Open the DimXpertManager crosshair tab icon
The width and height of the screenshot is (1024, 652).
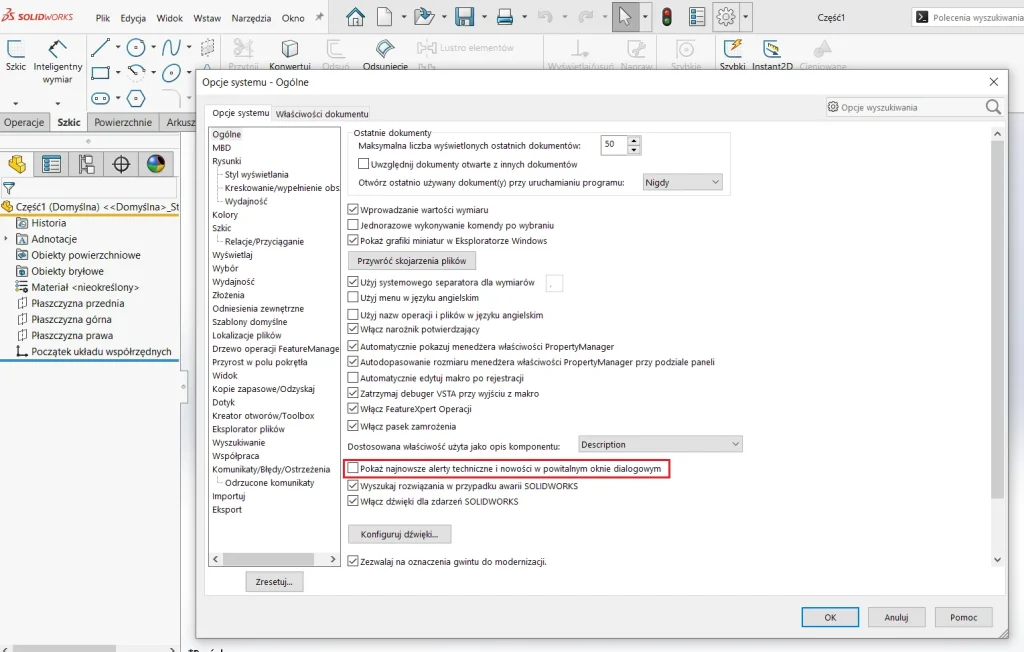(121, 164)
